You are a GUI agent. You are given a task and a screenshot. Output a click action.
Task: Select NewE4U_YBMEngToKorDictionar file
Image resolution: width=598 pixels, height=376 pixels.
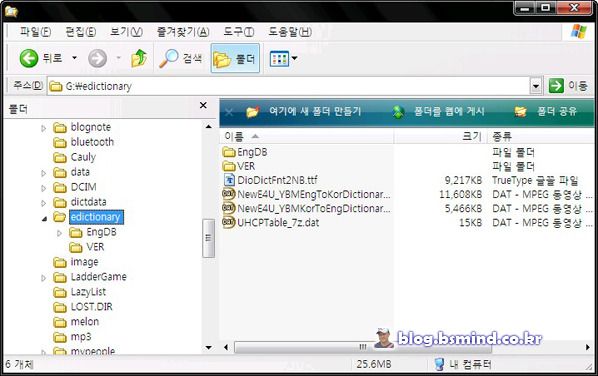click(x=313, y=194)
